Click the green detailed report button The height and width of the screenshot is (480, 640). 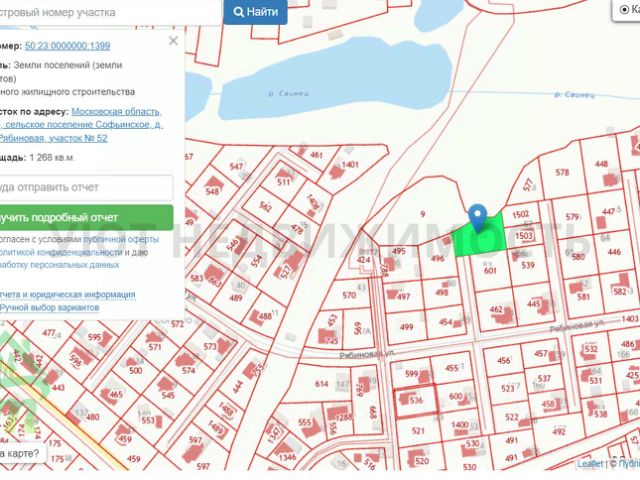(x=86, y=218)
